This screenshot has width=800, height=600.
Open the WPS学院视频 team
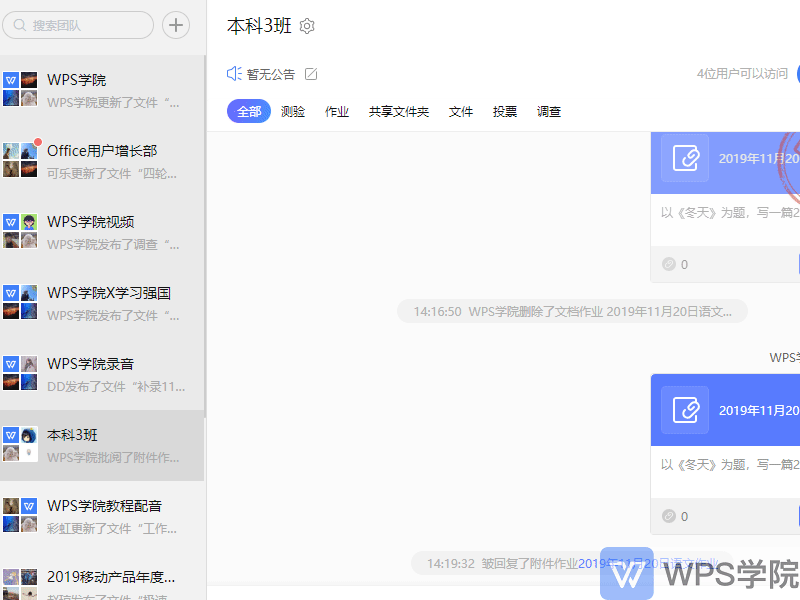click(x=102, y=231)
